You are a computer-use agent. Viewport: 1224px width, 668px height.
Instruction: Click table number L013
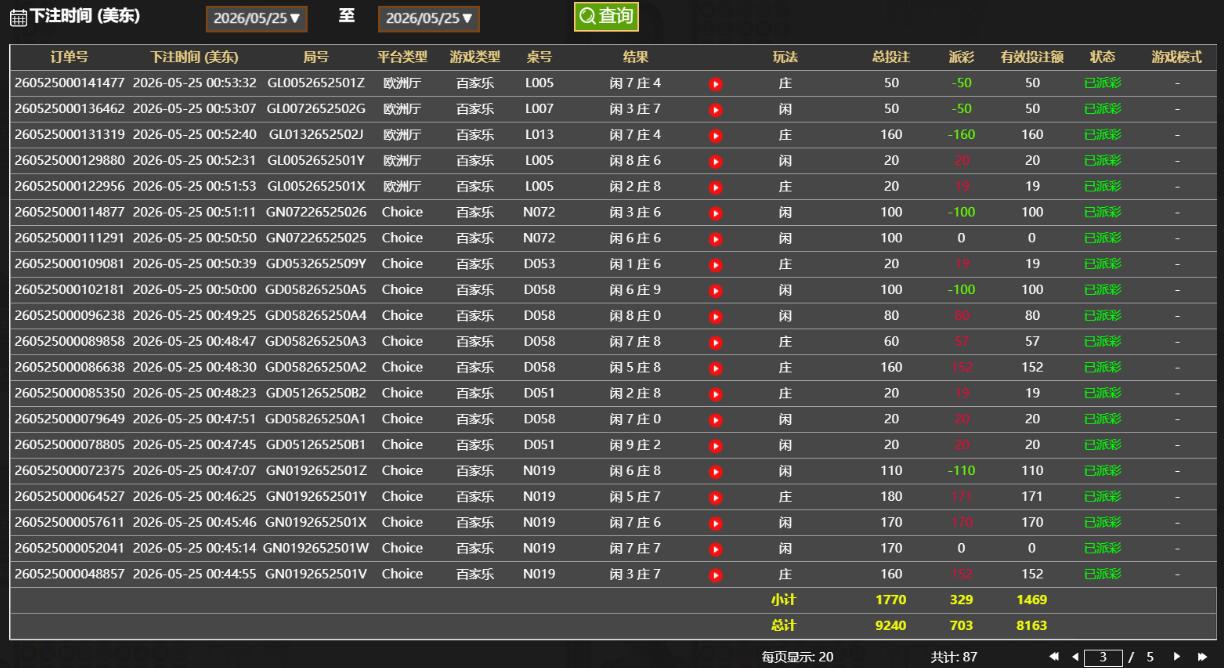click(539, 135)
